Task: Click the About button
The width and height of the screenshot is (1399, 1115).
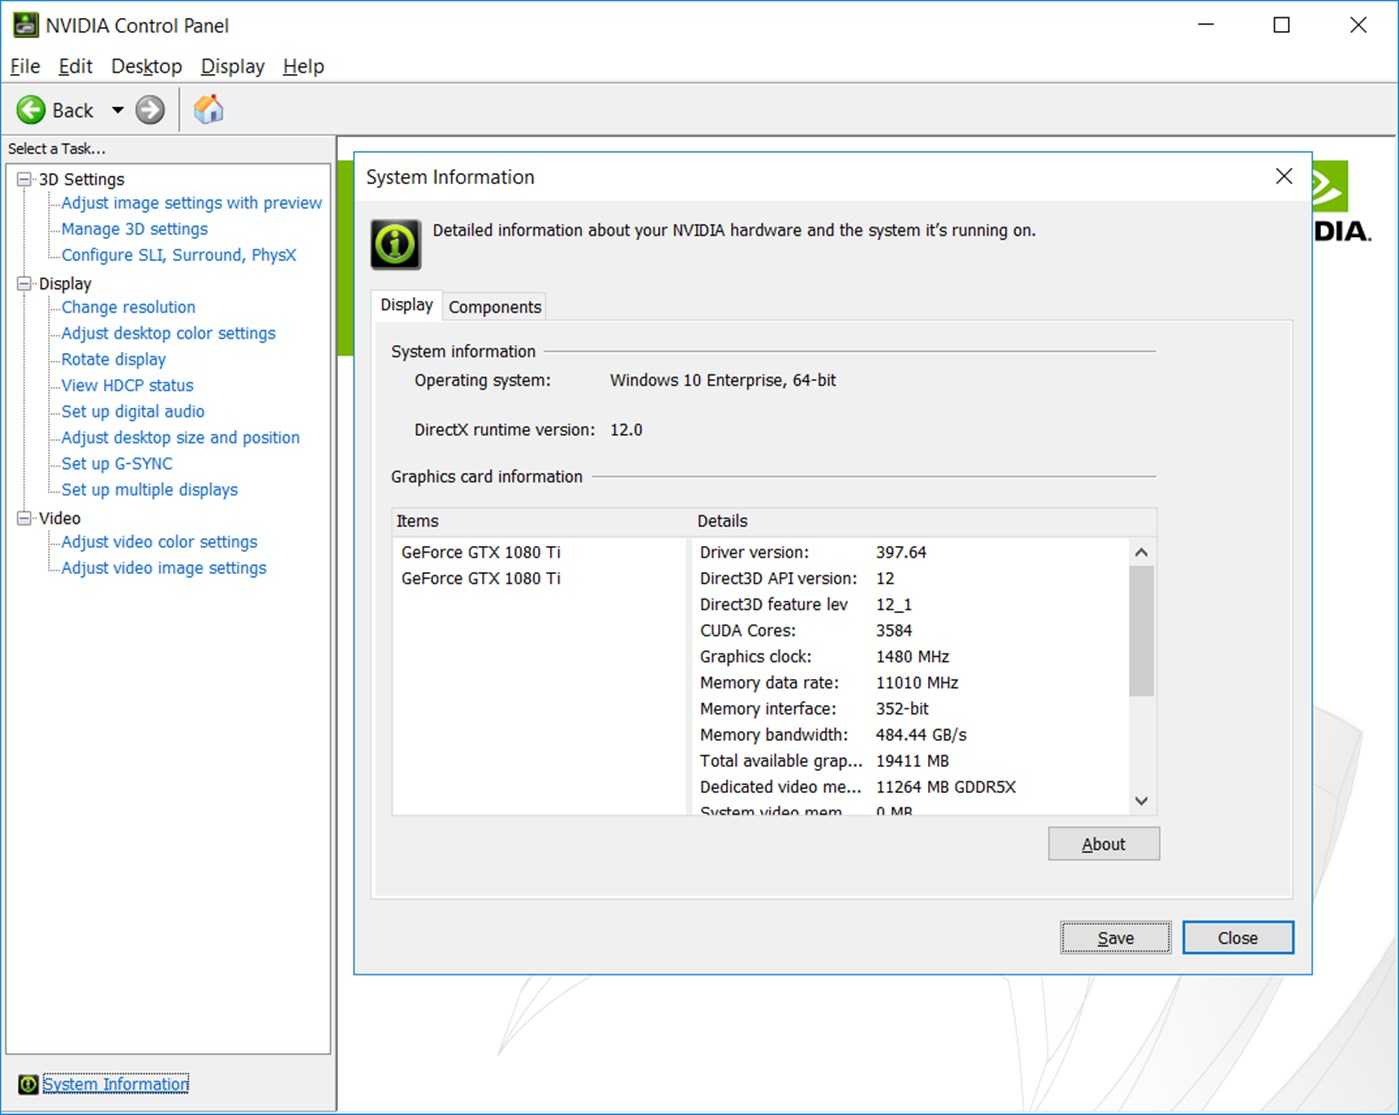Action: click(1103, 843)
